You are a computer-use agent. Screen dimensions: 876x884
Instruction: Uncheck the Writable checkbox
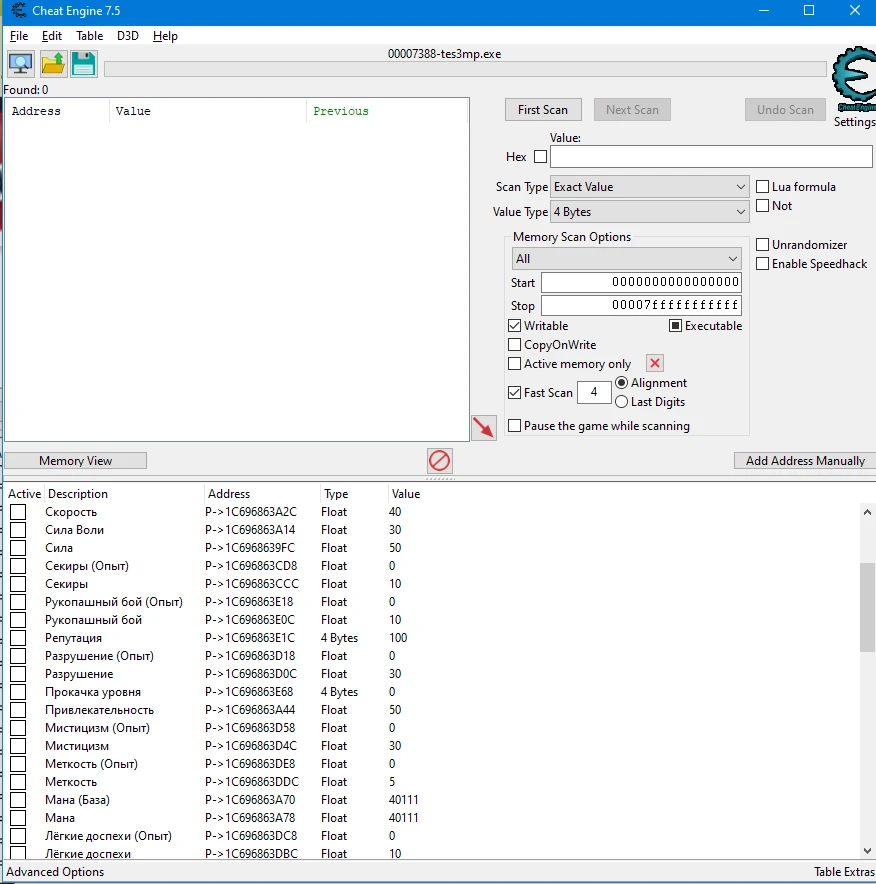514,325
